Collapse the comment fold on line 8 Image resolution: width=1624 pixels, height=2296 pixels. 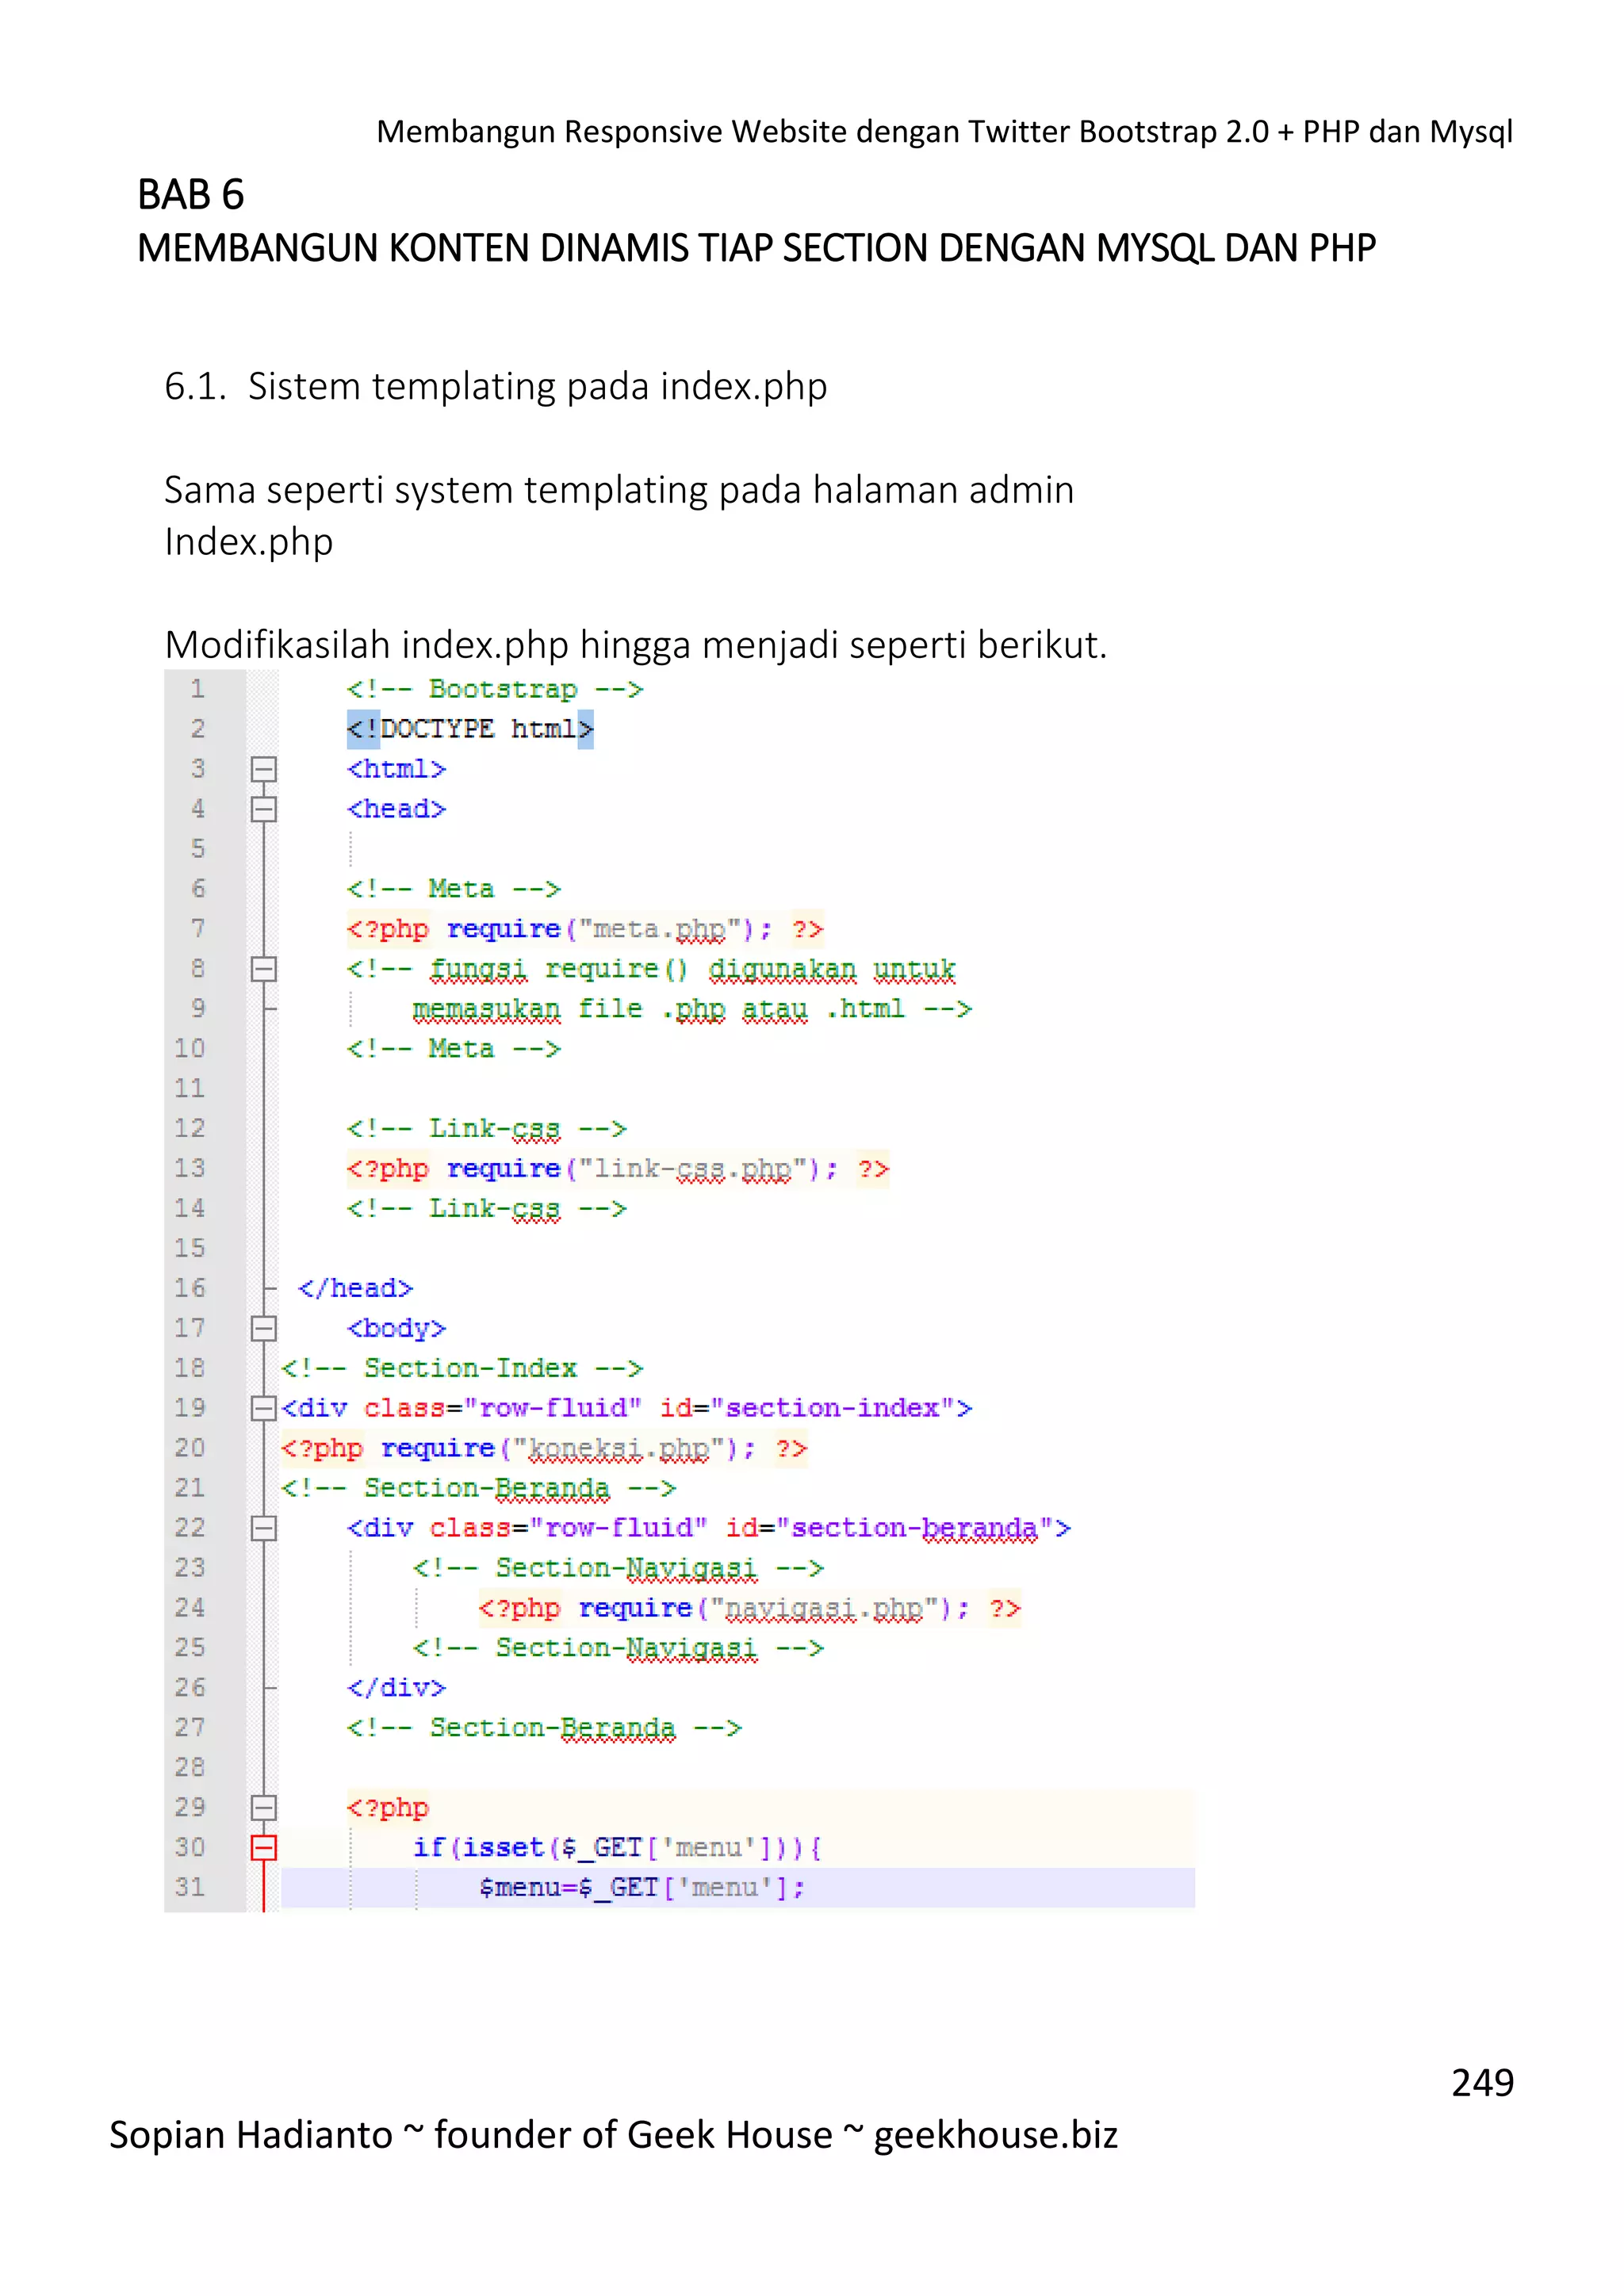264,969
